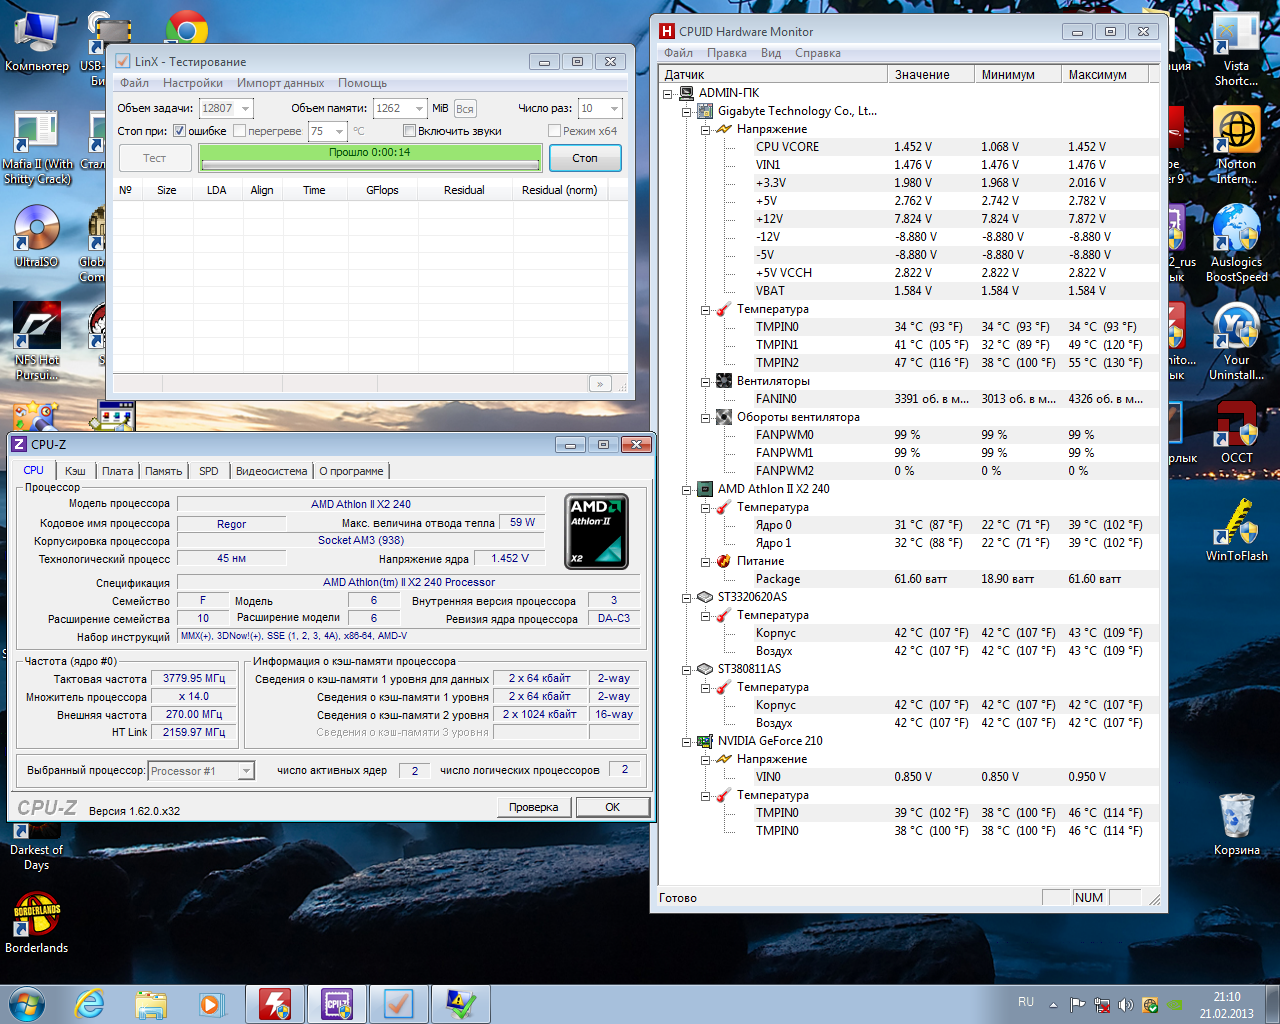Open the 'Выбранный процессор' processor dropdown

click(x=246, y=771)
